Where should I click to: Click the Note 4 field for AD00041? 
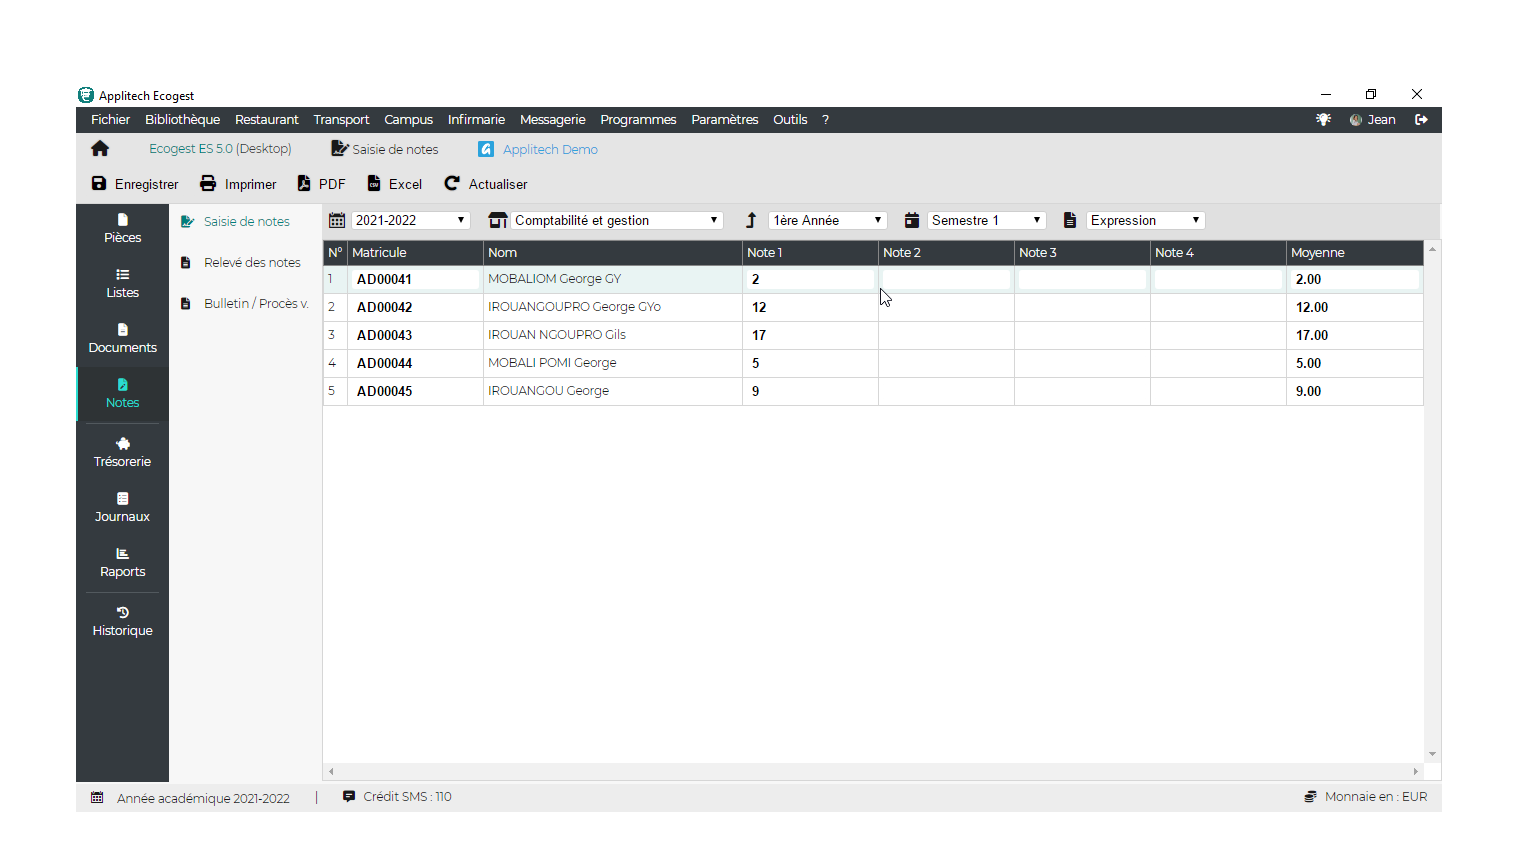tap(1218, 280)
